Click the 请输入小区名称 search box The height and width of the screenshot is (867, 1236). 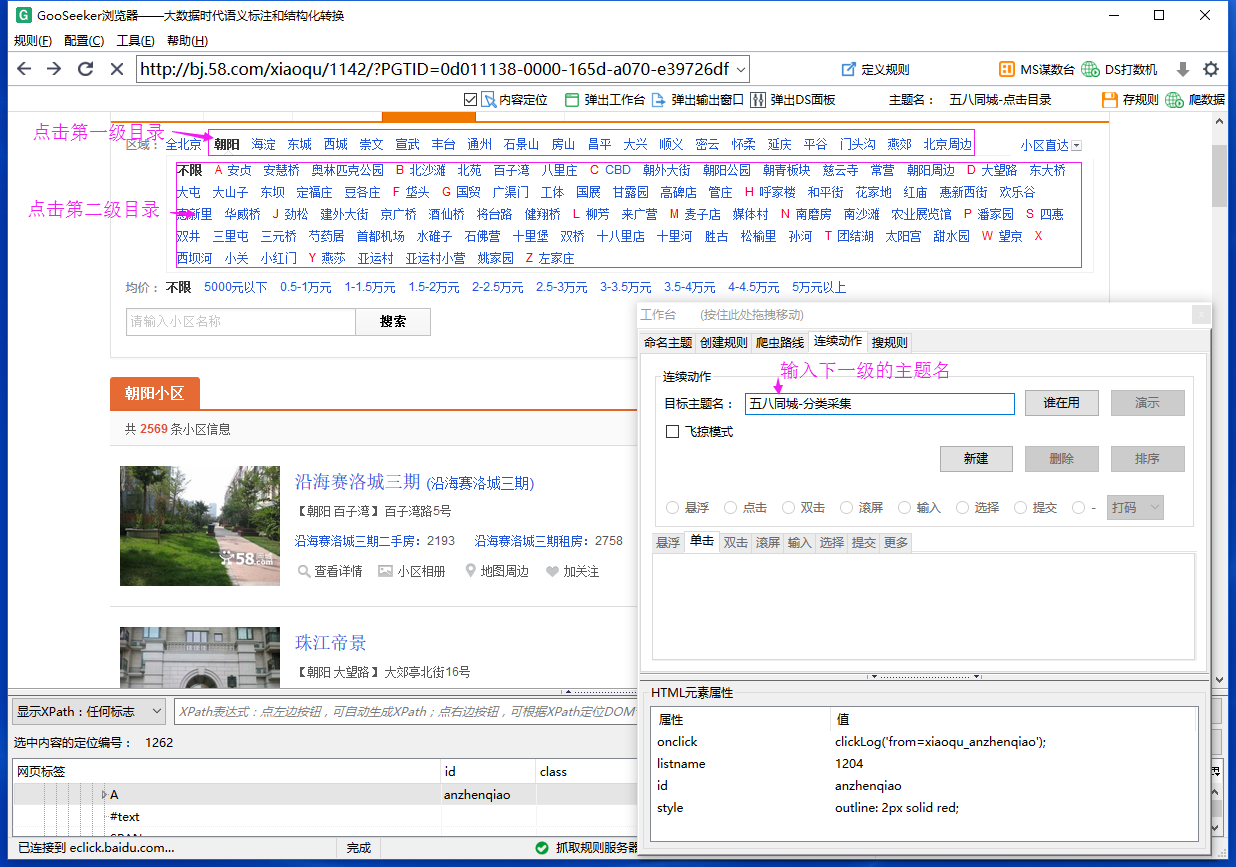(241, 322)
